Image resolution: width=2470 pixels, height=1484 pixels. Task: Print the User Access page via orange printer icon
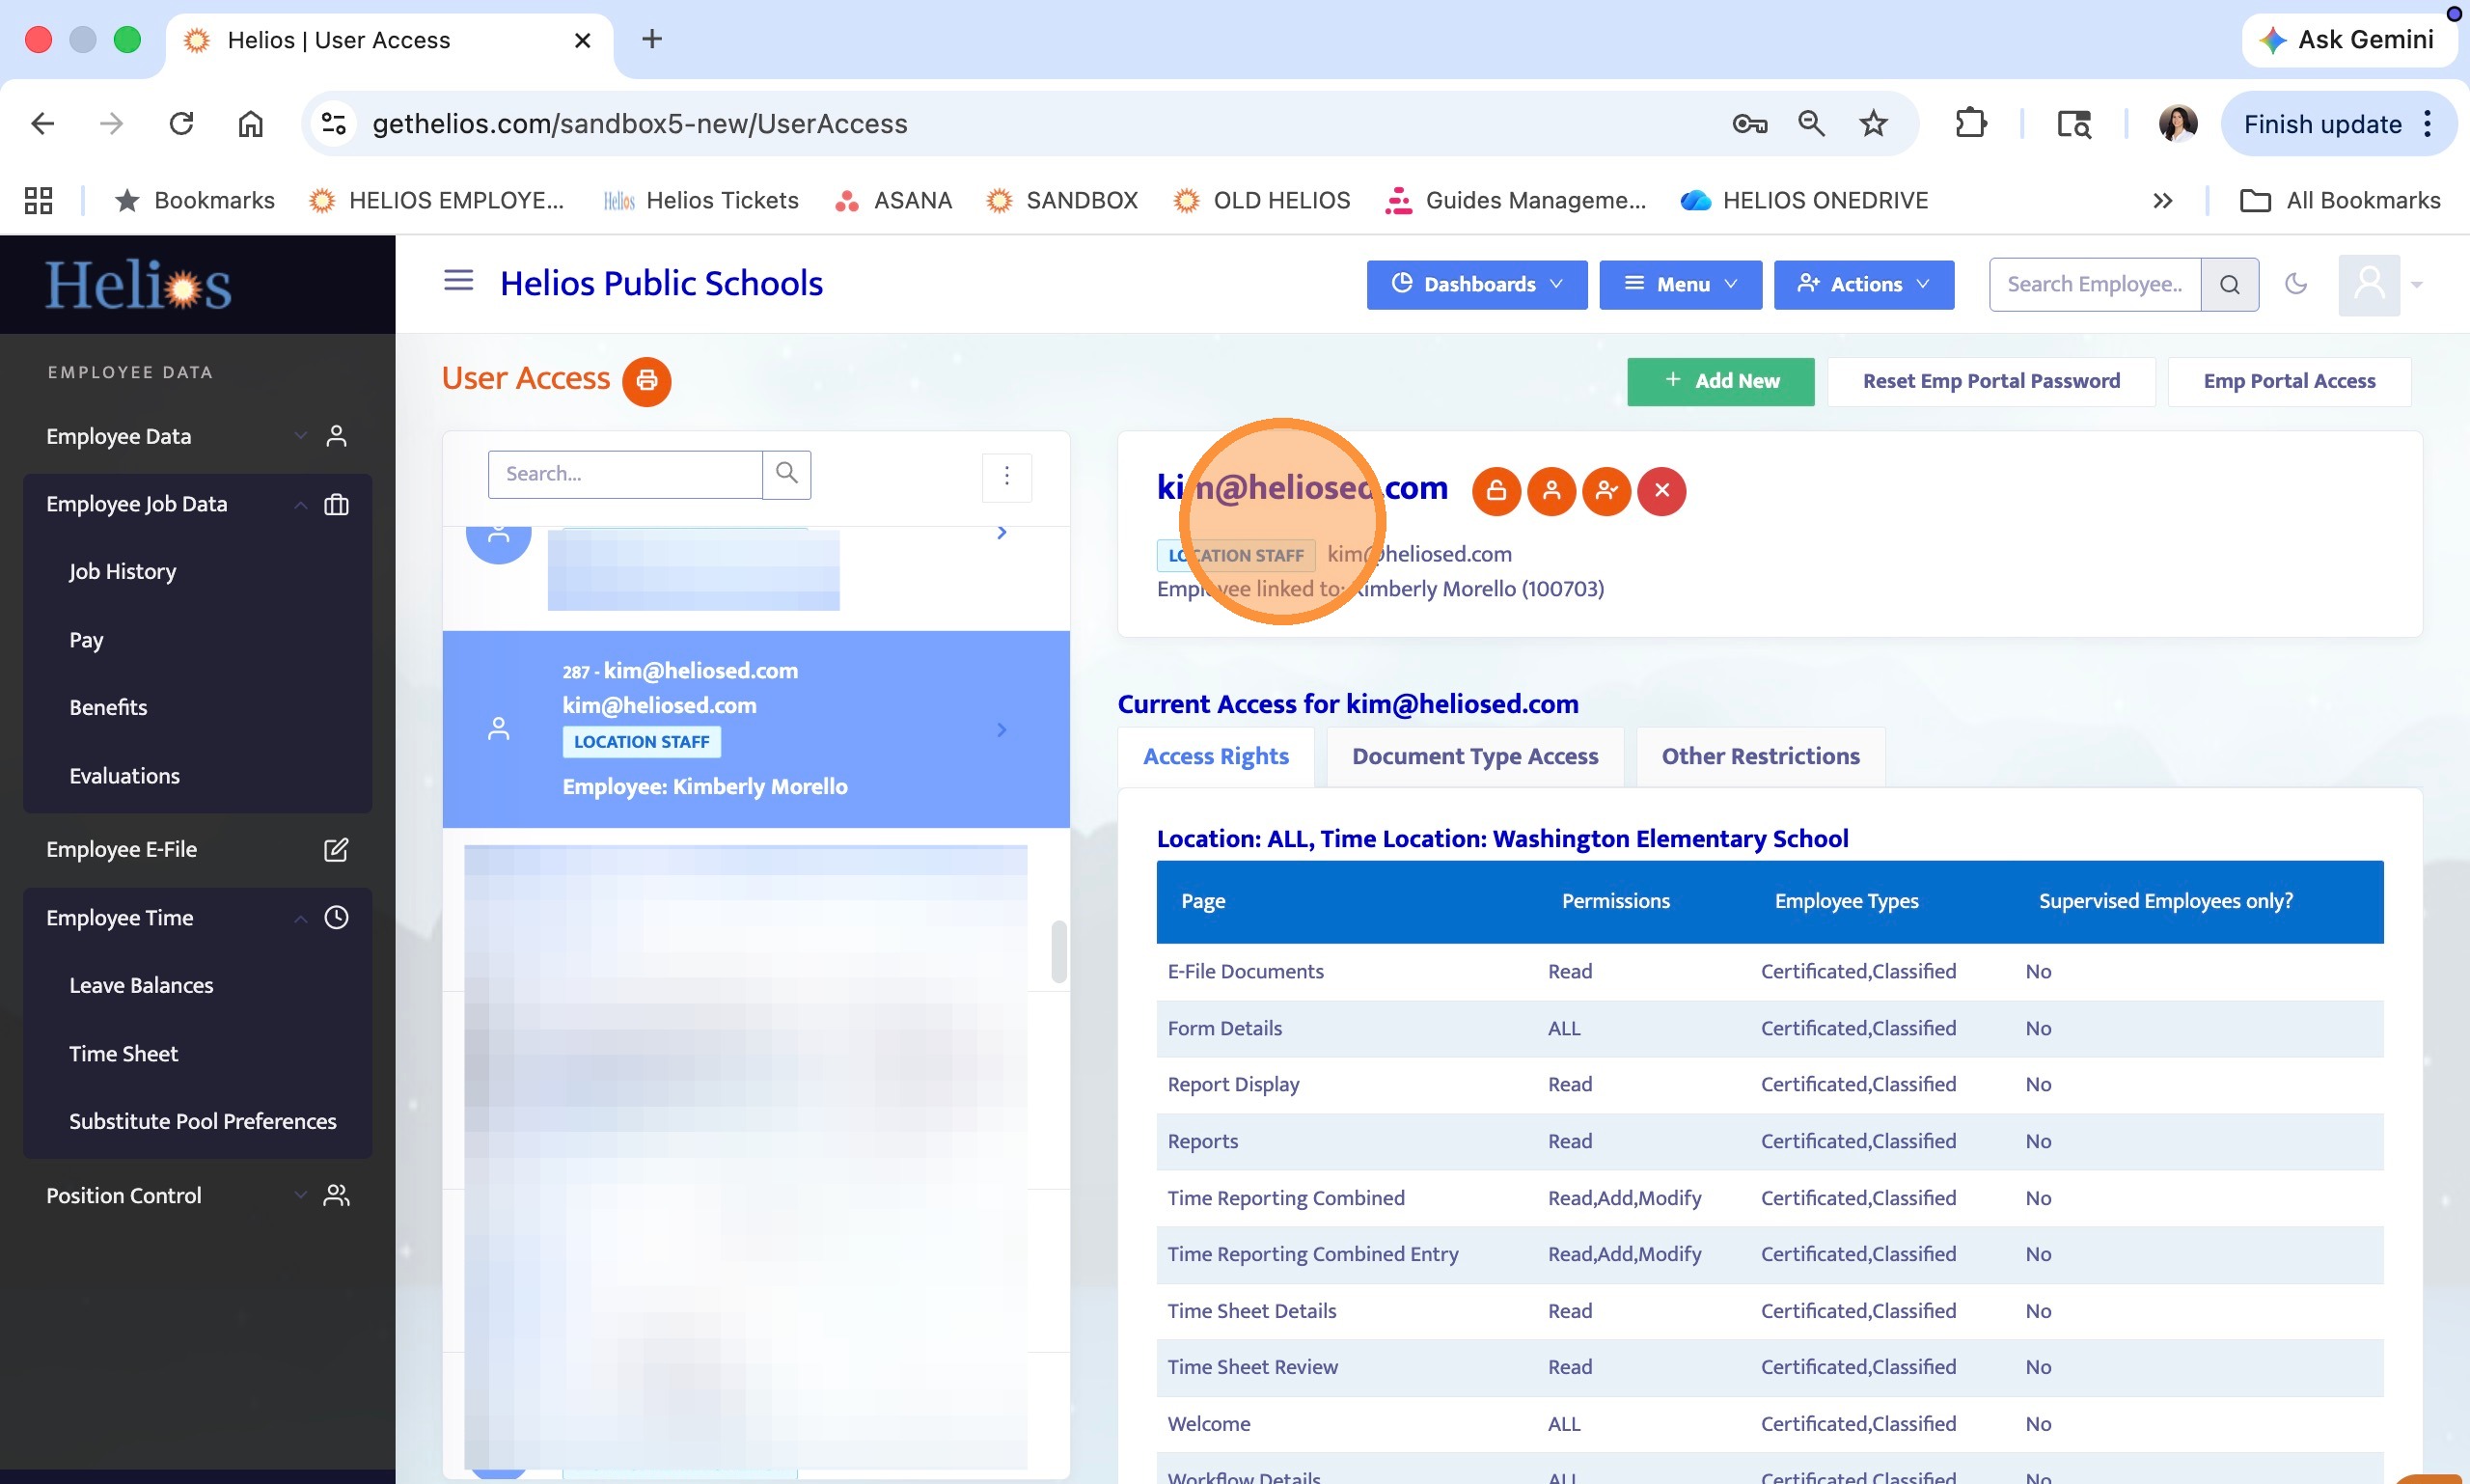click(x=646, y=381)
